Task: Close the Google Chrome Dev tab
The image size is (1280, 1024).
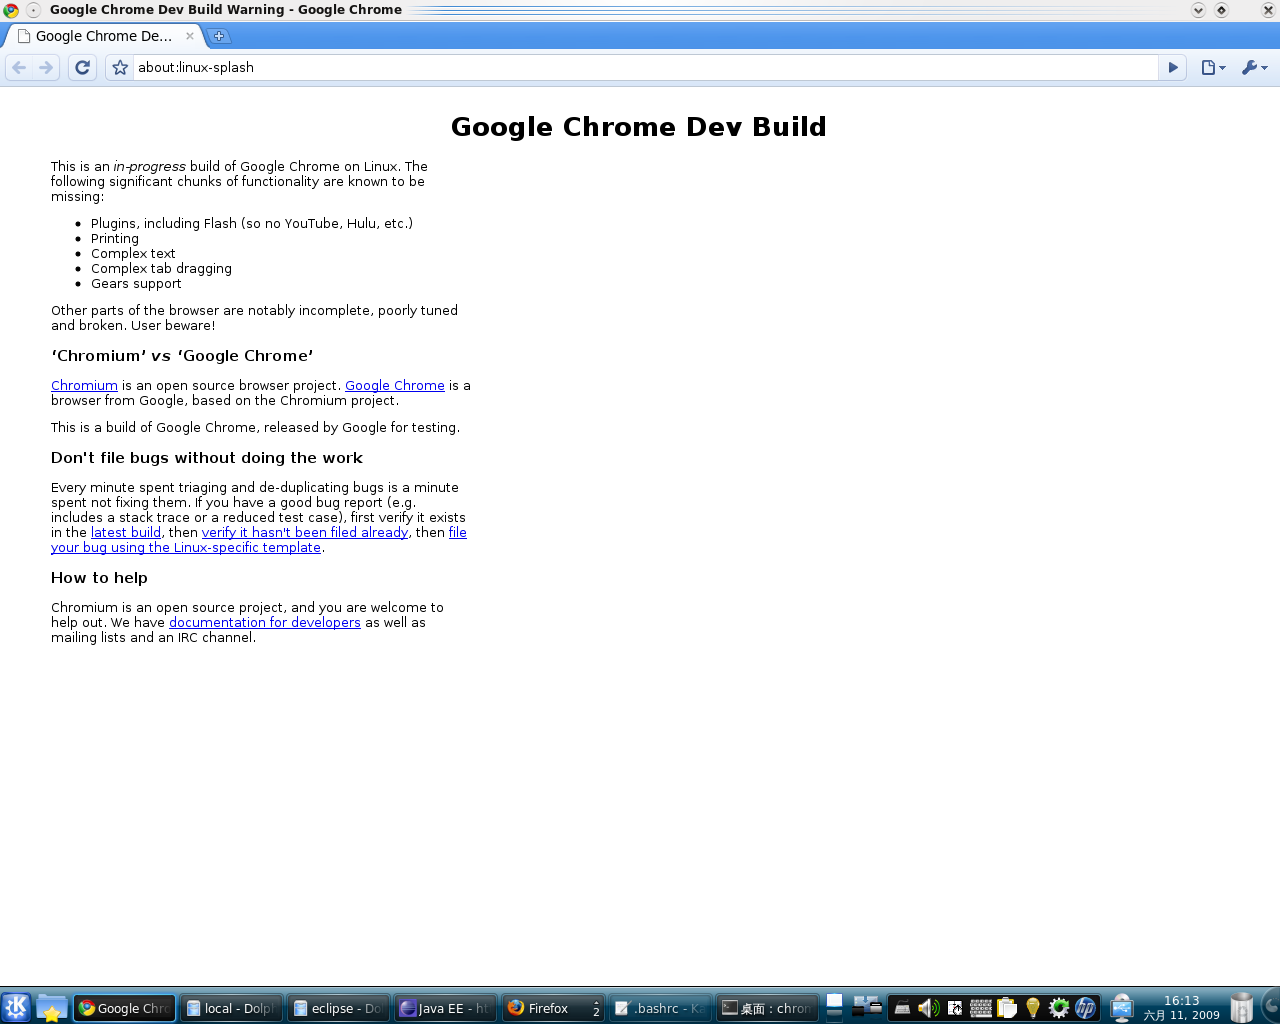Action: (190, 36)
